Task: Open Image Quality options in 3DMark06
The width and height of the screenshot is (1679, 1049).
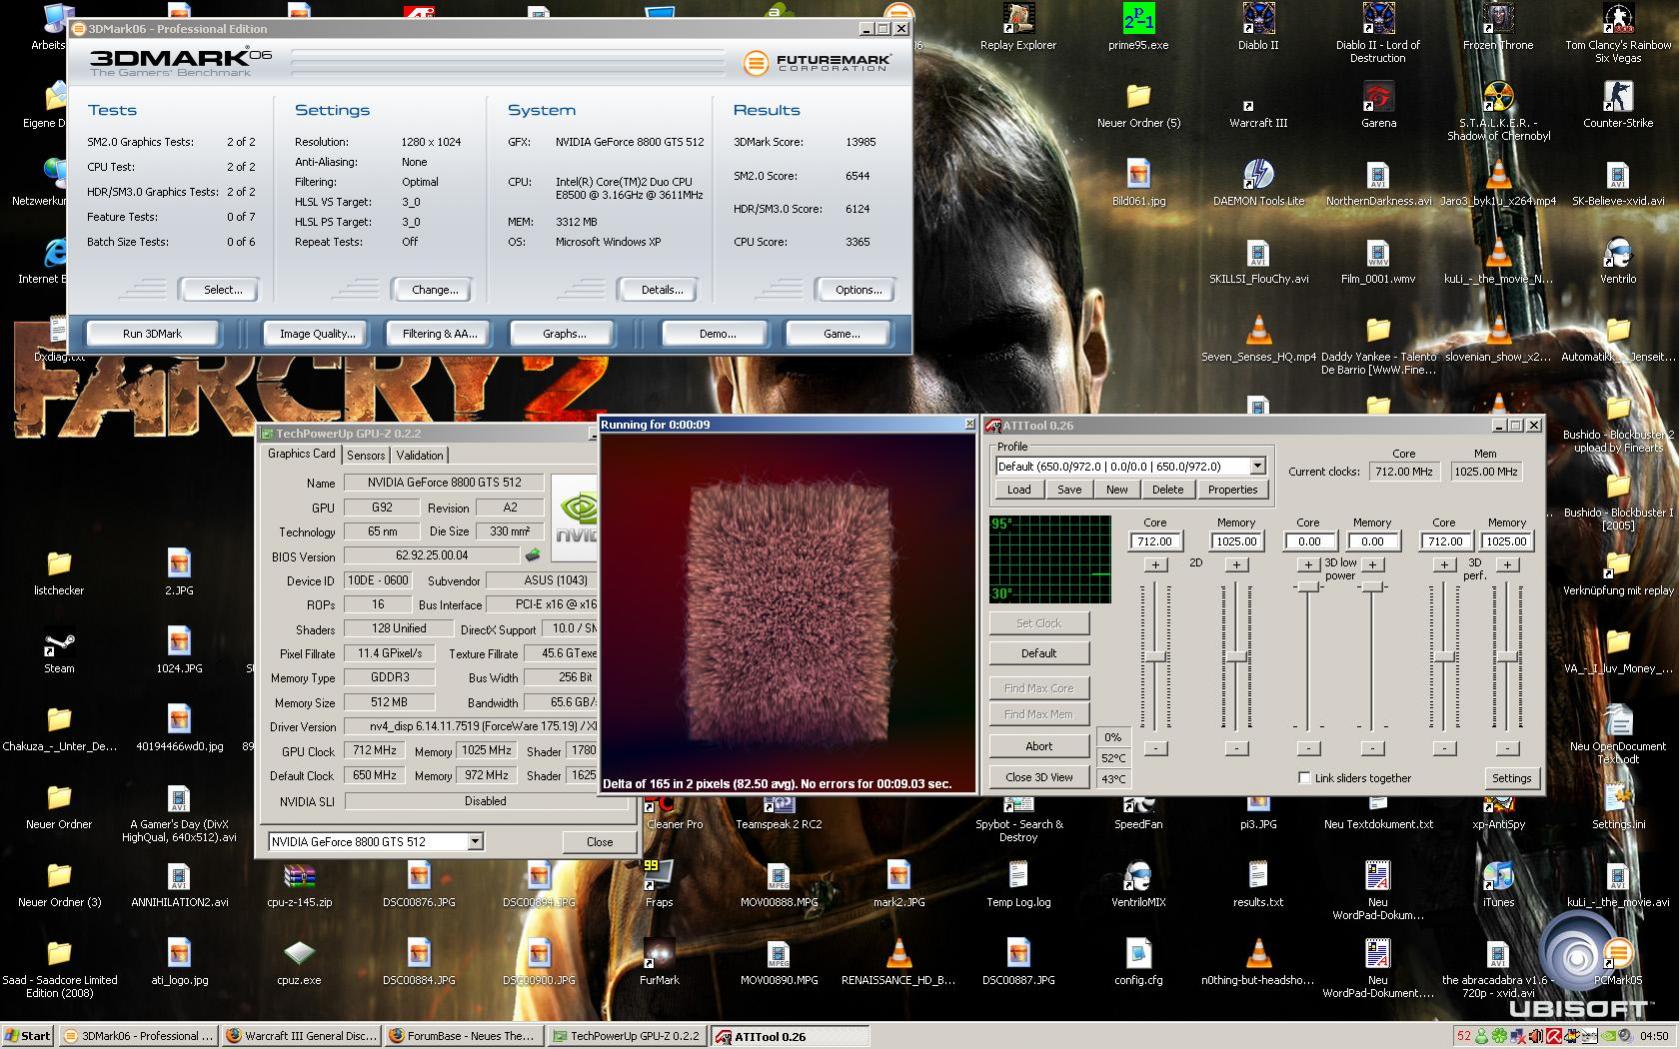Action: click(x=316, y=334)
